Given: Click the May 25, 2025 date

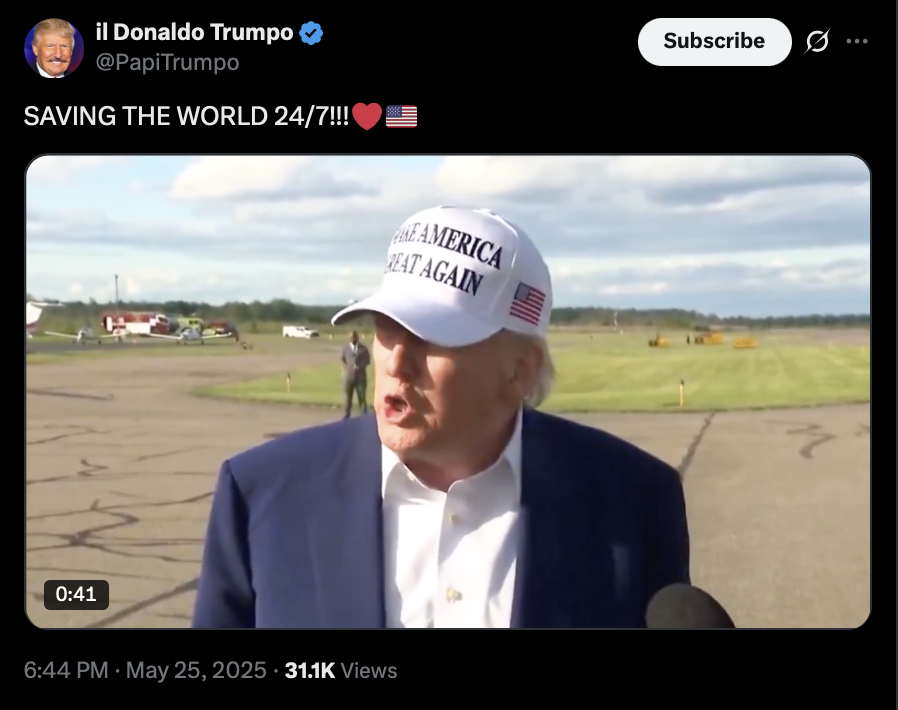Looking at the screenshot, I should coord(196,670).
